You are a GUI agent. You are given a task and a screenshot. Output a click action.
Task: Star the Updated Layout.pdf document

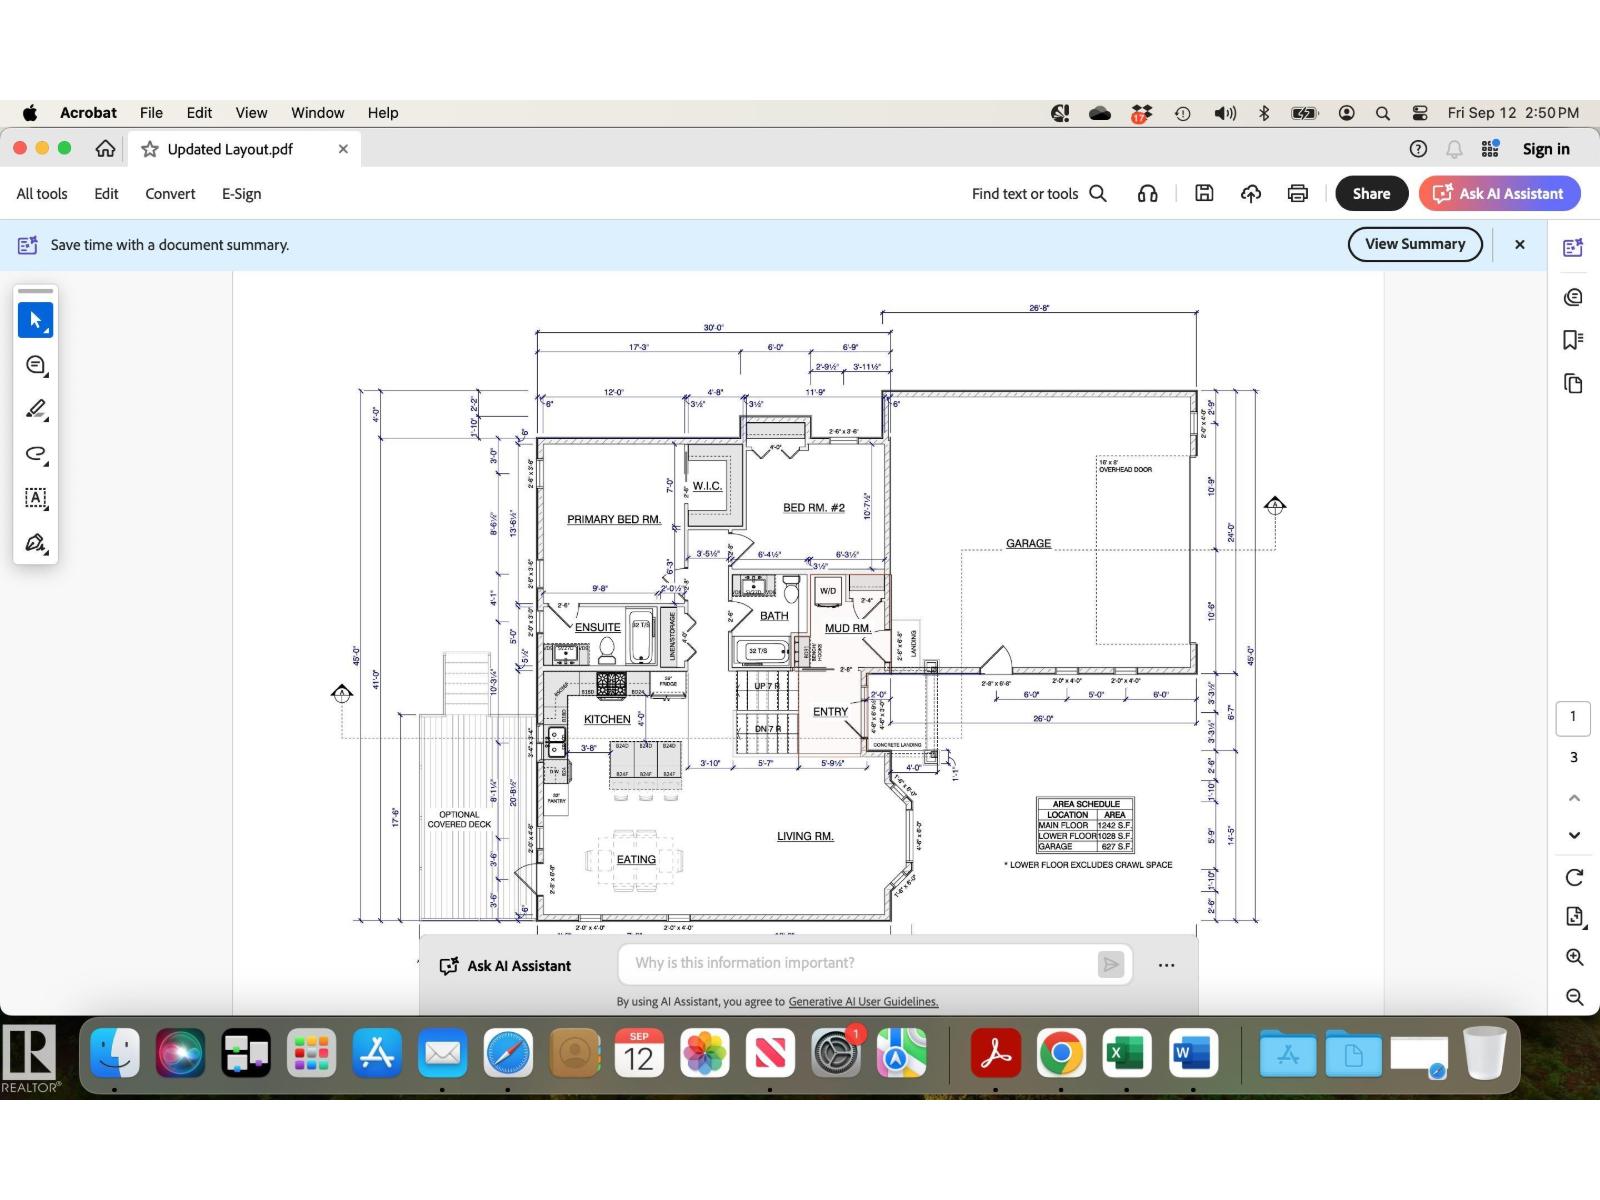[150, 149]
